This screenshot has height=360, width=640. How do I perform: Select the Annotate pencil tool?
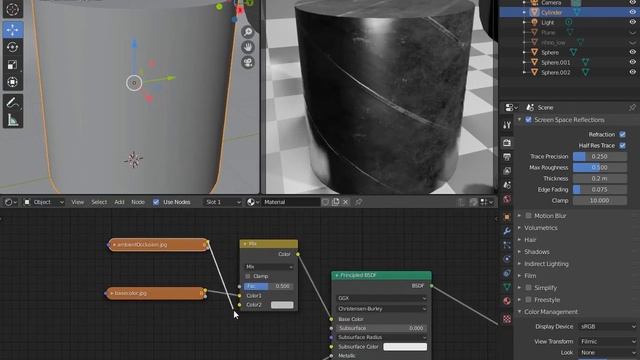tap(13, 102)
